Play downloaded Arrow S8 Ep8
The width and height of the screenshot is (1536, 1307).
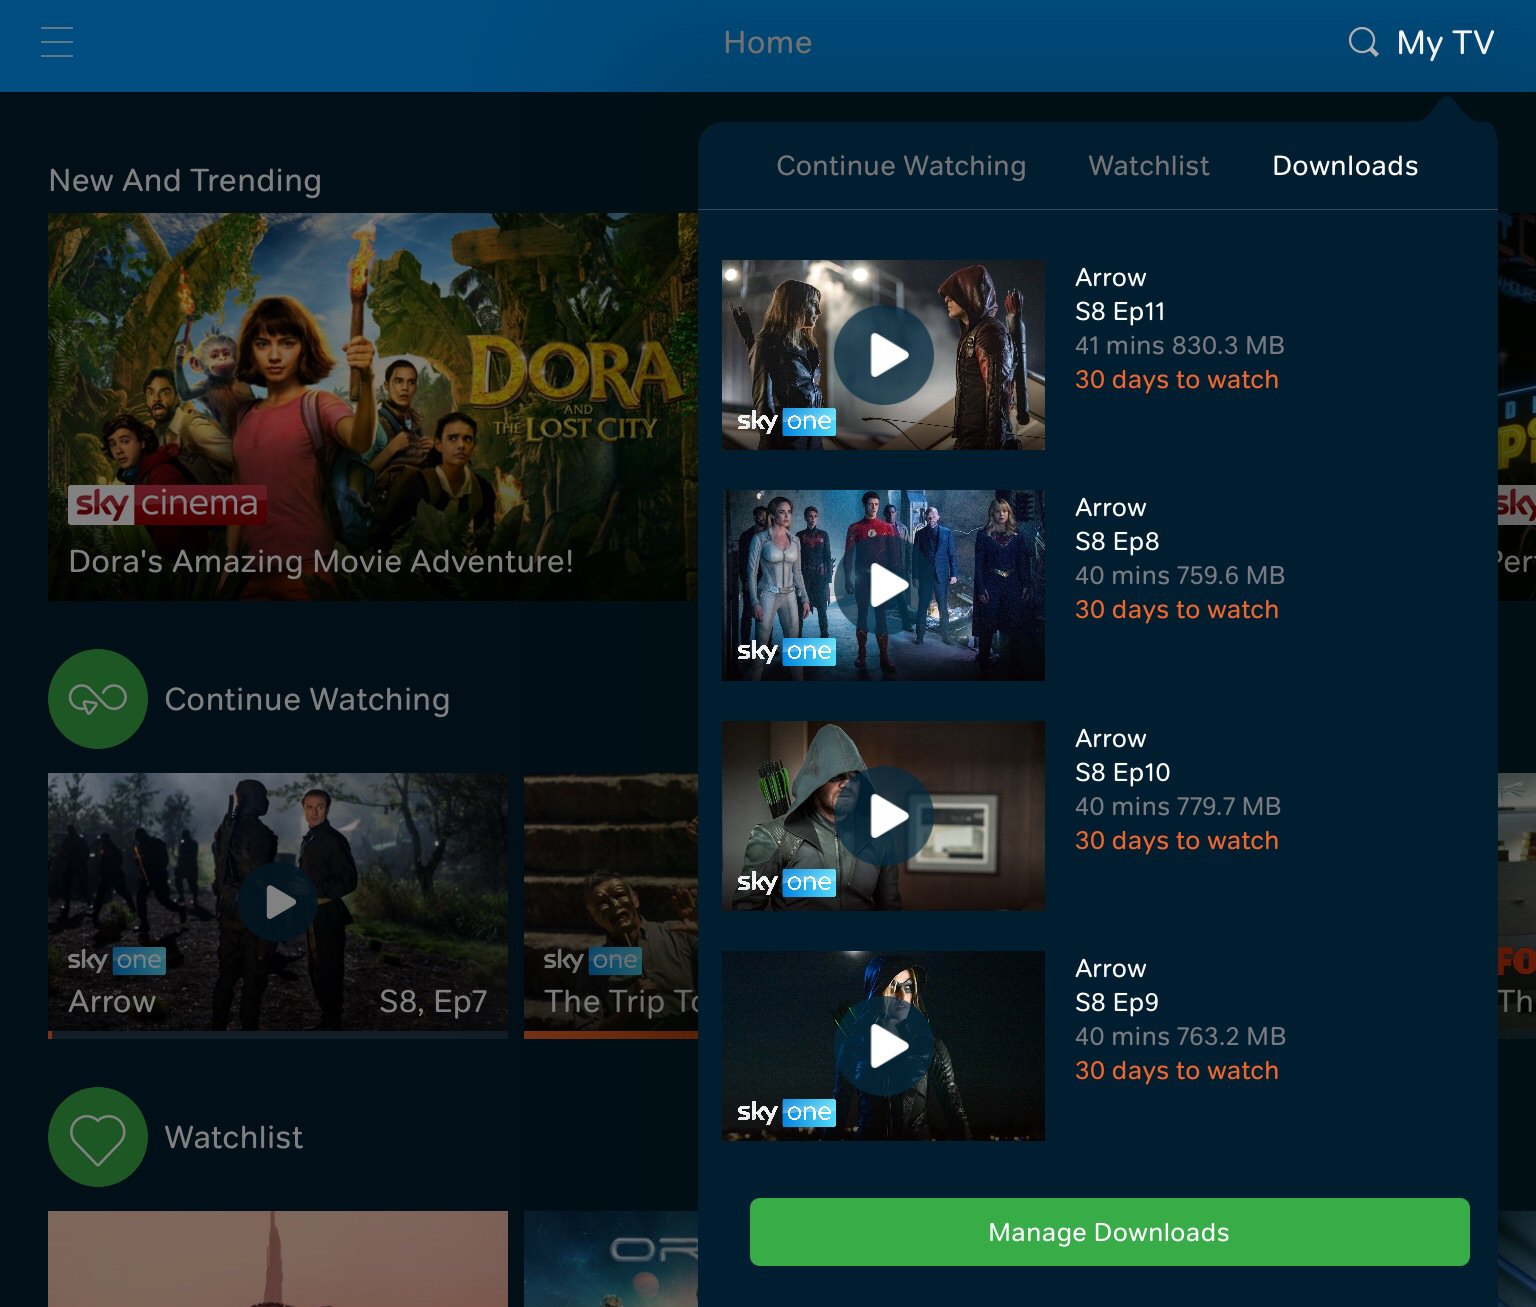coord(884,585)
